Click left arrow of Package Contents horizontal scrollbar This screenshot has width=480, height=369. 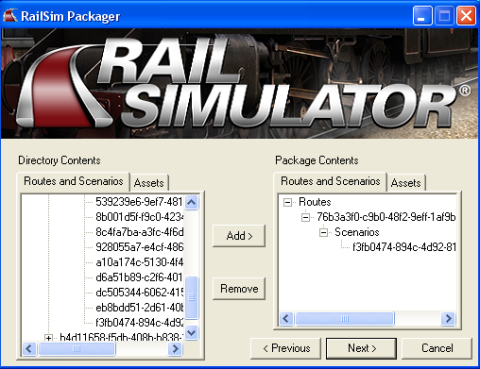[286, 318]
